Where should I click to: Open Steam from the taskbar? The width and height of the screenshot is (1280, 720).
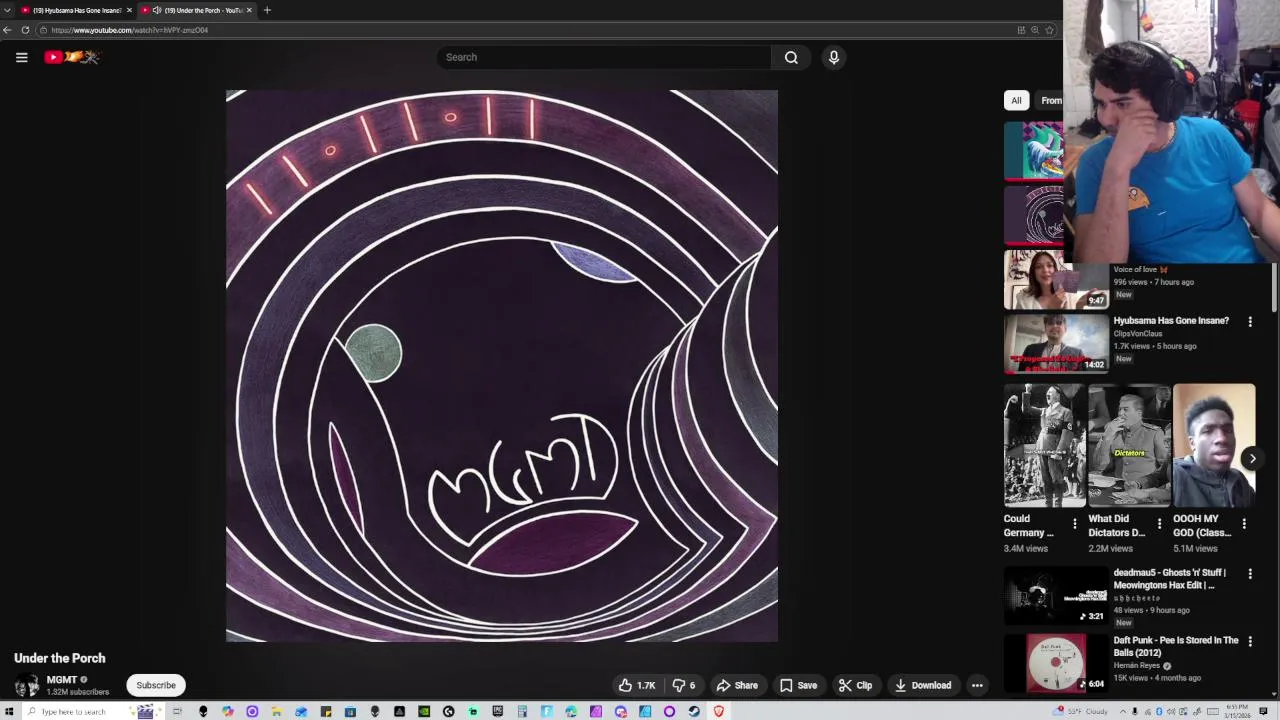[694, 711]
